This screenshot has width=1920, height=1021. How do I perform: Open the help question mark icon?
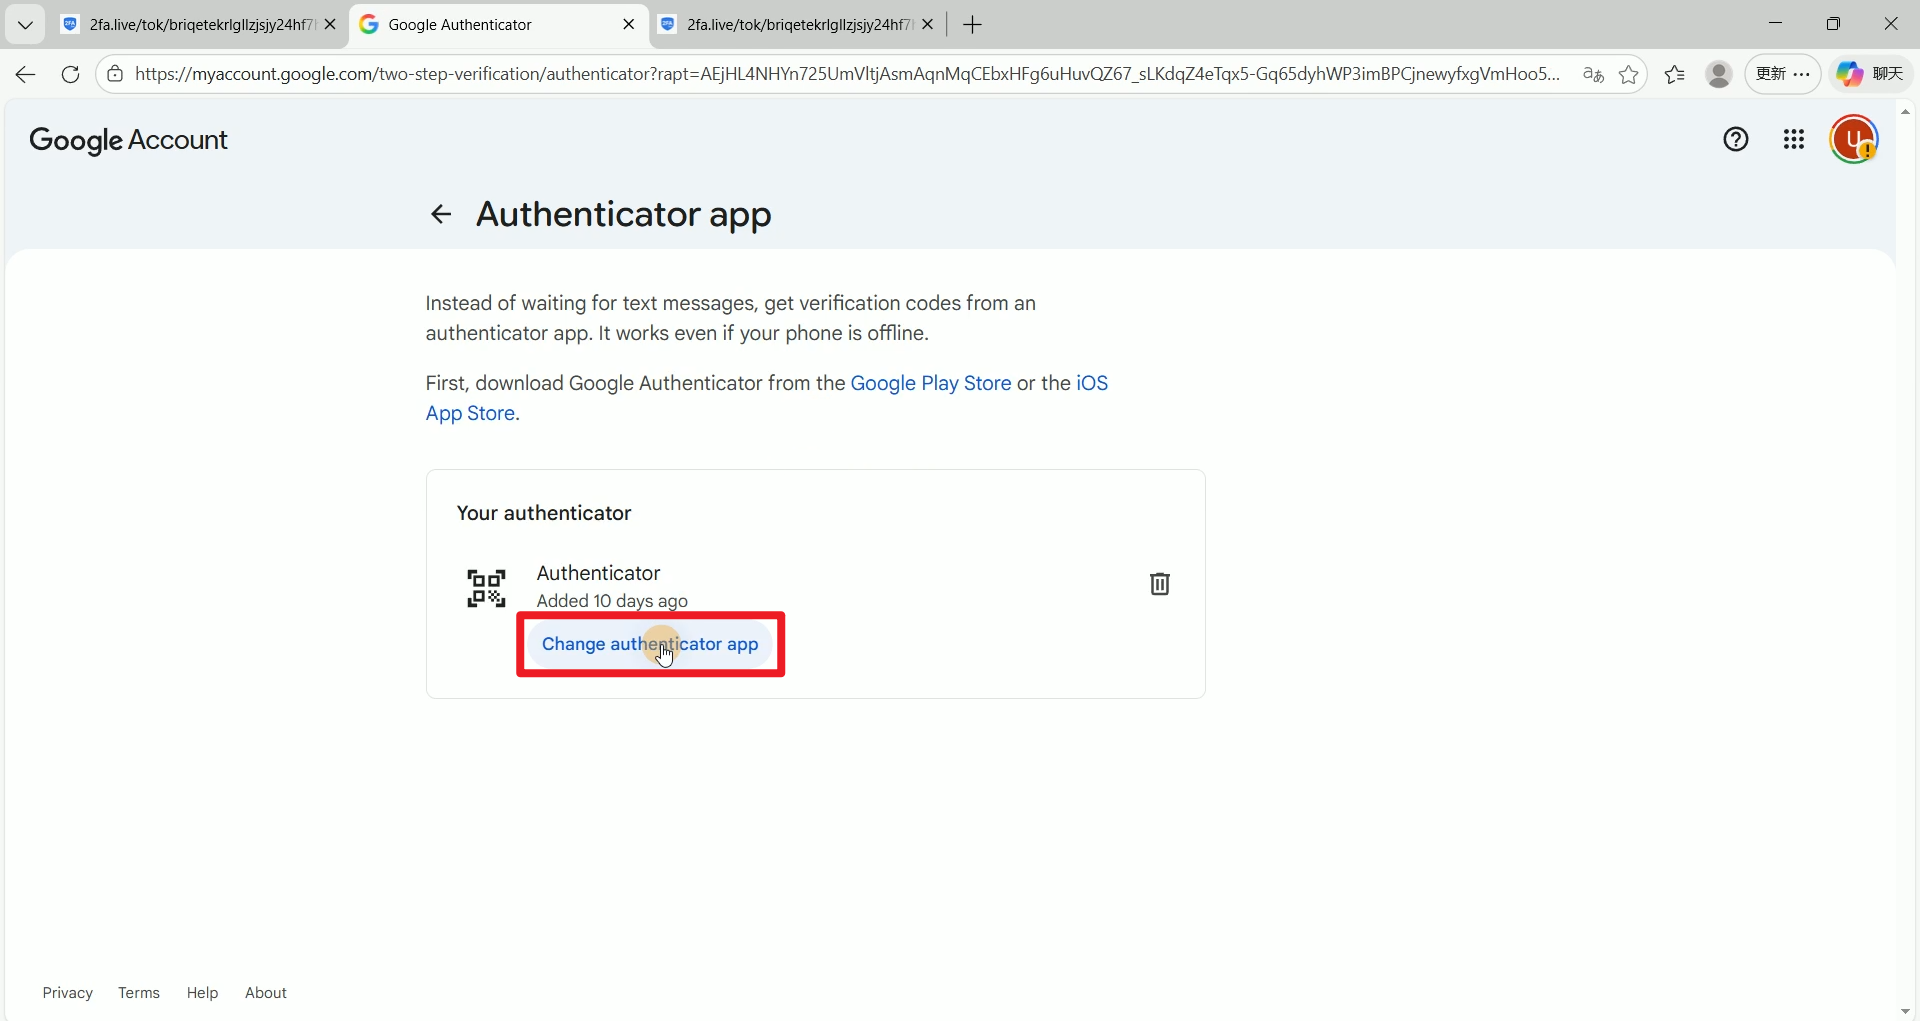[1736, 140]
